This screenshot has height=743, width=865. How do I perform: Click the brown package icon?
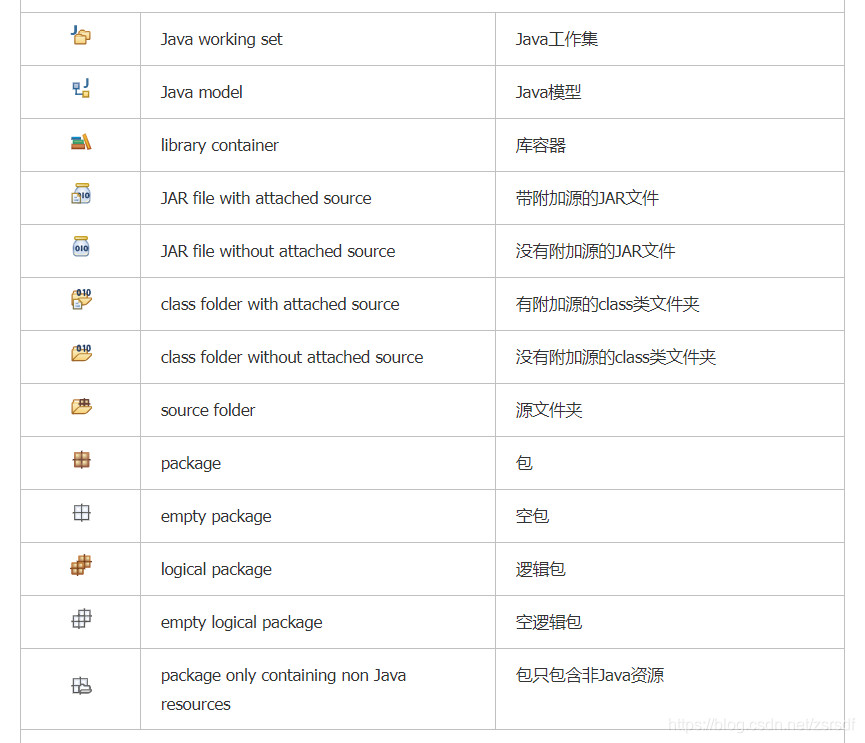[x=81, y=459]
